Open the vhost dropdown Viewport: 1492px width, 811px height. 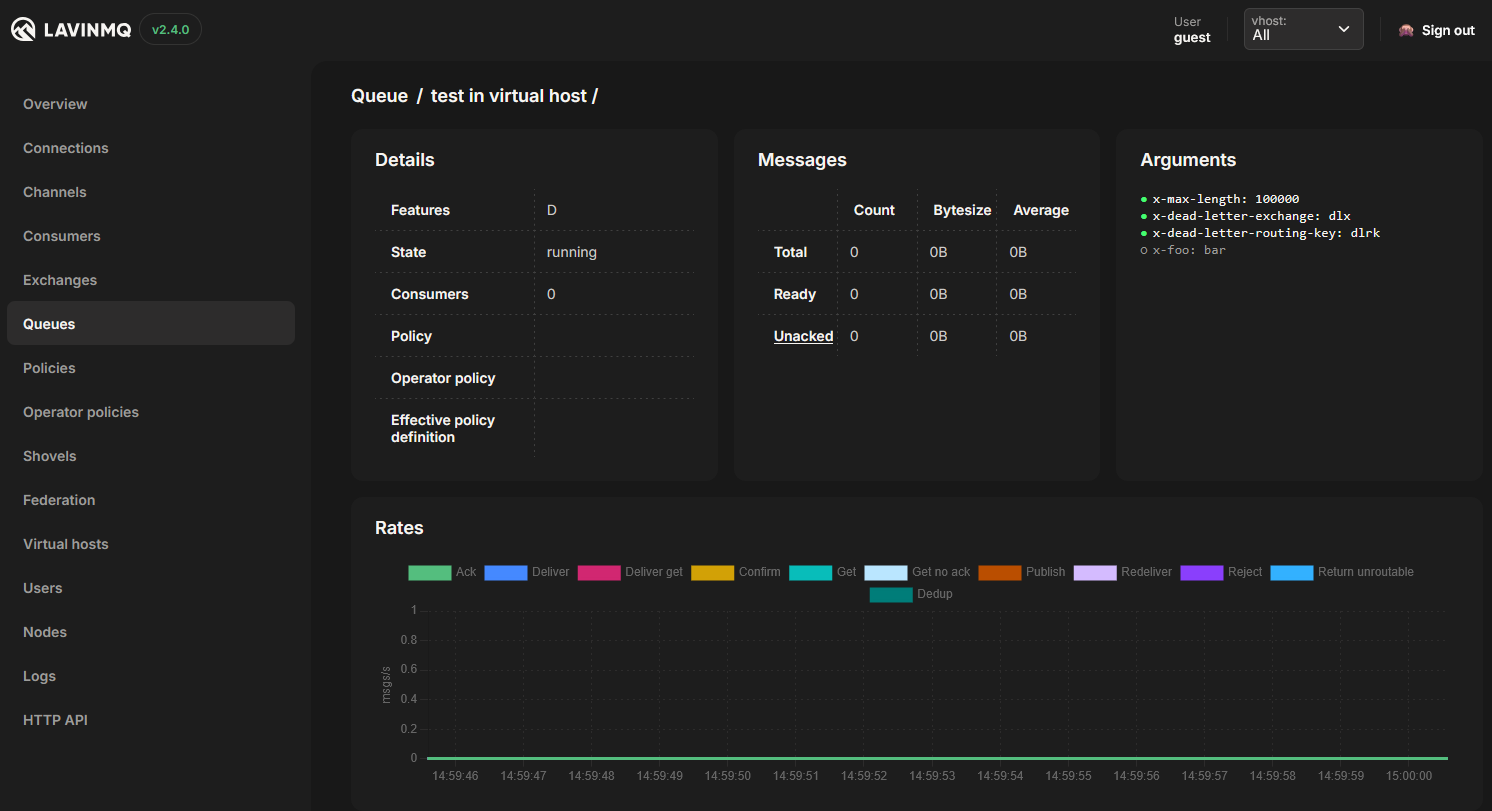[1303, 29]
